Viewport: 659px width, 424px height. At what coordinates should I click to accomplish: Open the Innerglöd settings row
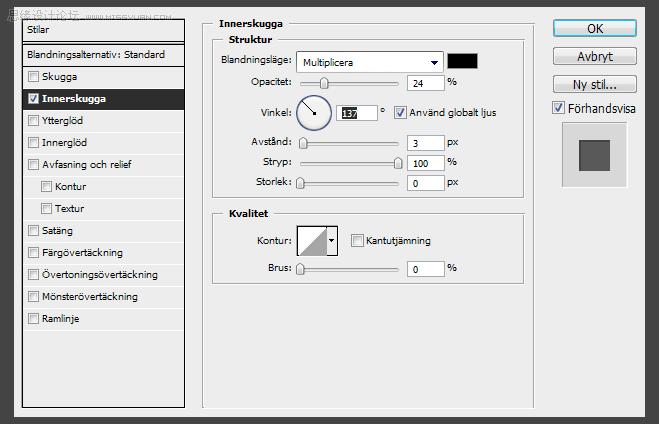[x=103, y=142]
